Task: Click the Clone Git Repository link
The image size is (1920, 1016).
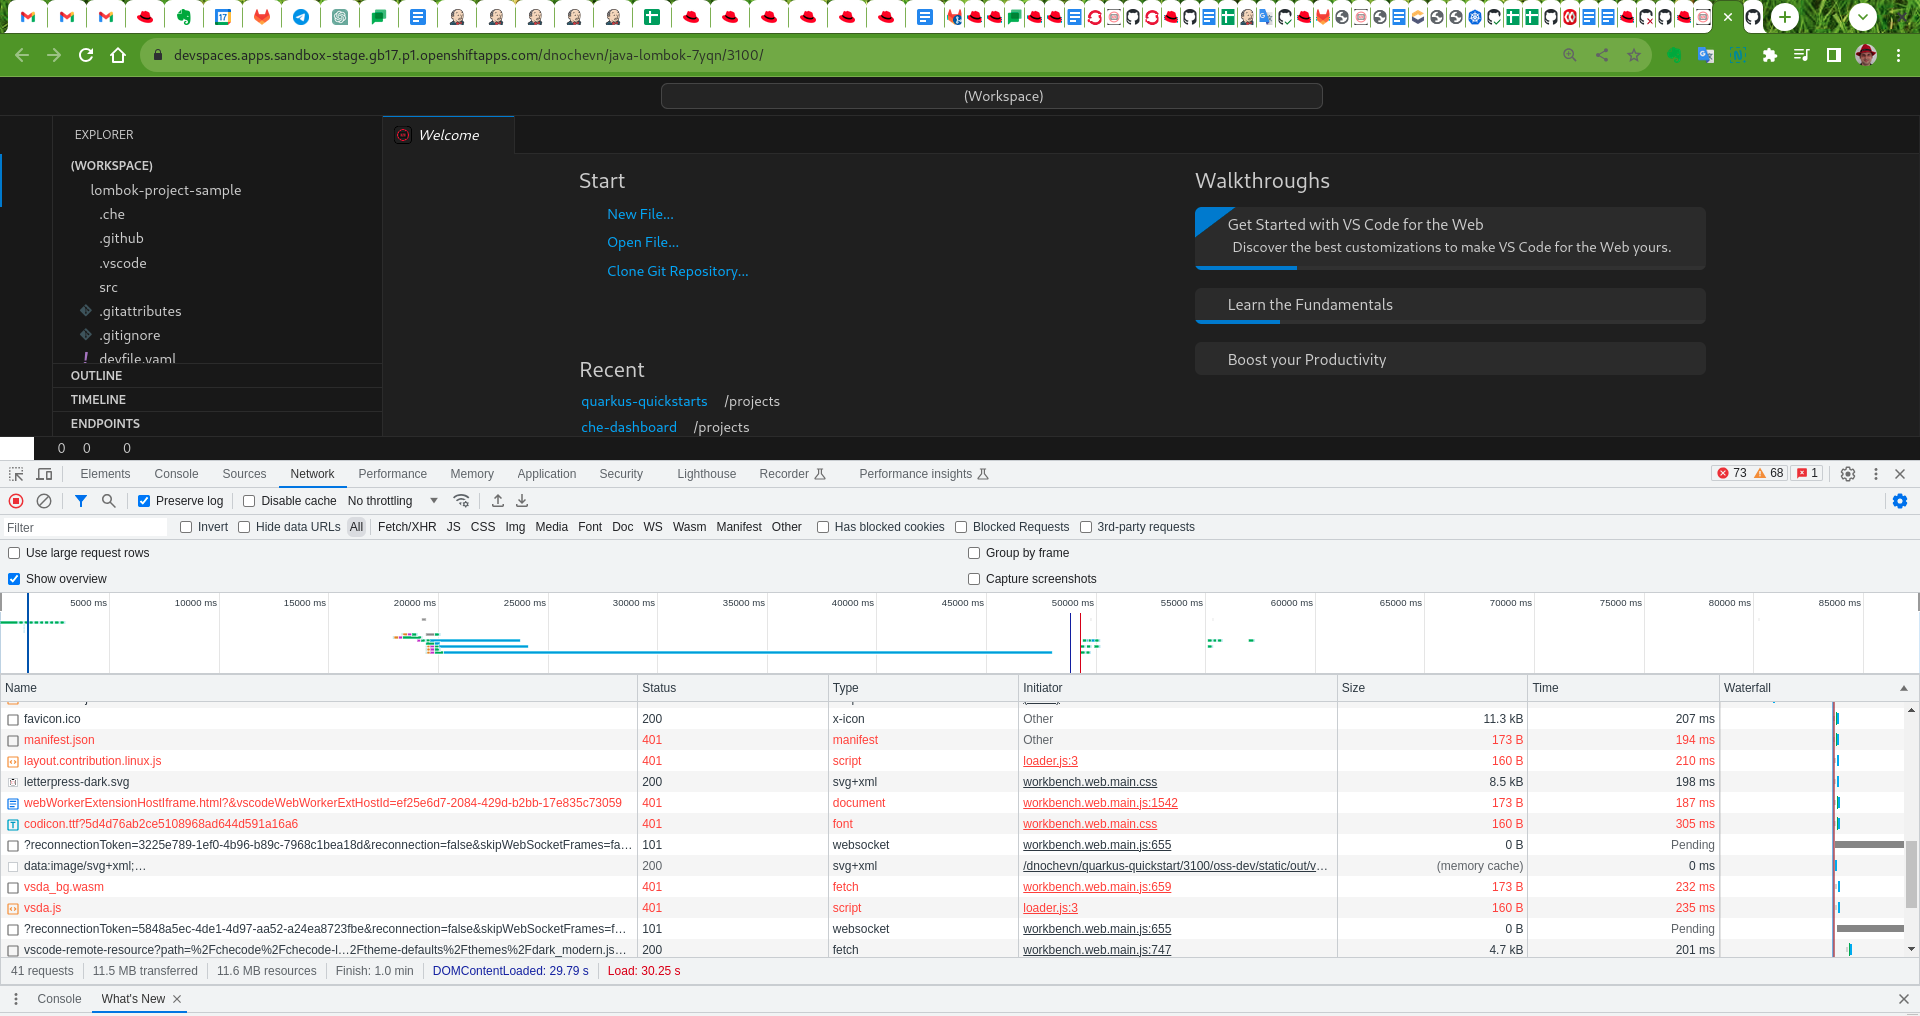Action: 677,271
